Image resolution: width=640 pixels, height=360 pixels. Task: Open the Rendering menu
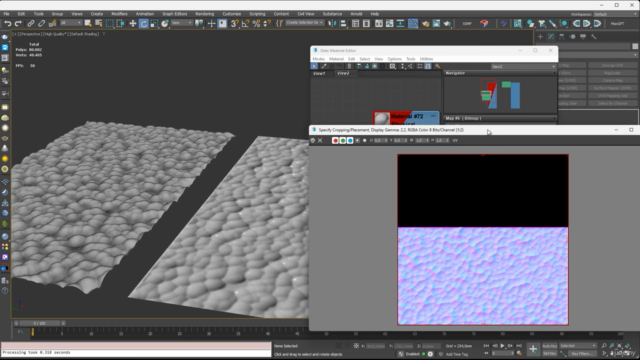(x=204, y=14)
